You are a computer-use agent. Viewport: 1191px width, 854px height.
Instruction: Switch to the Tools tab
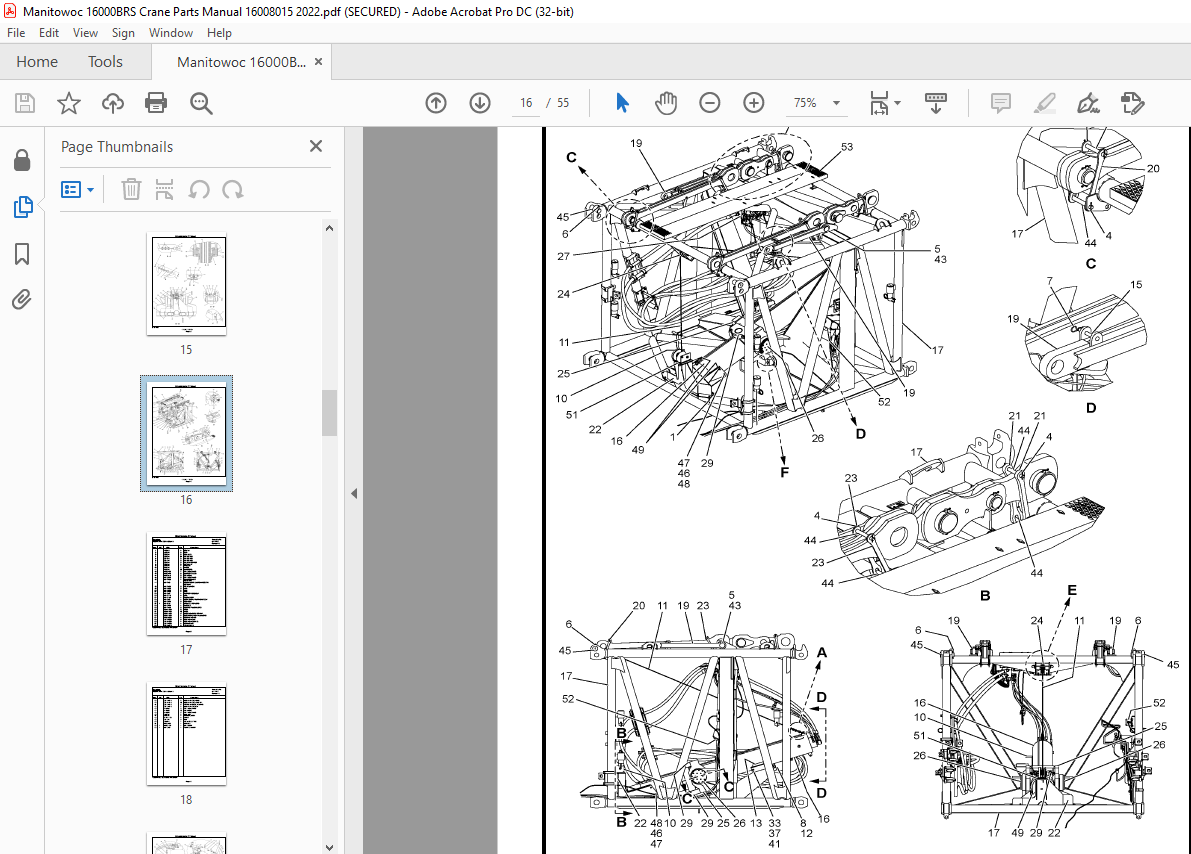click(105, 62)
